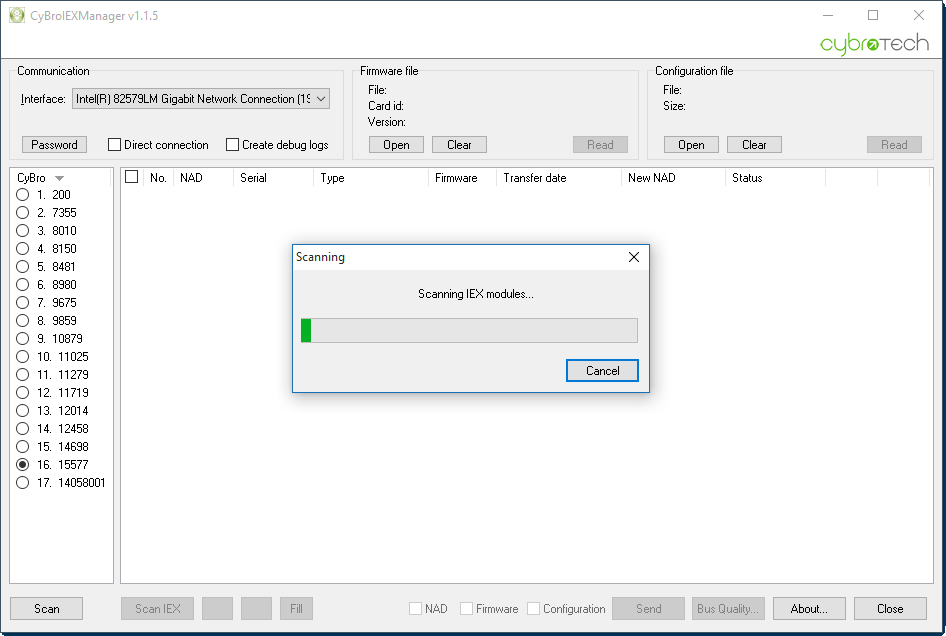Click the cybrotech logo
The width and height of the screenshot is (946, 636).
874,43
